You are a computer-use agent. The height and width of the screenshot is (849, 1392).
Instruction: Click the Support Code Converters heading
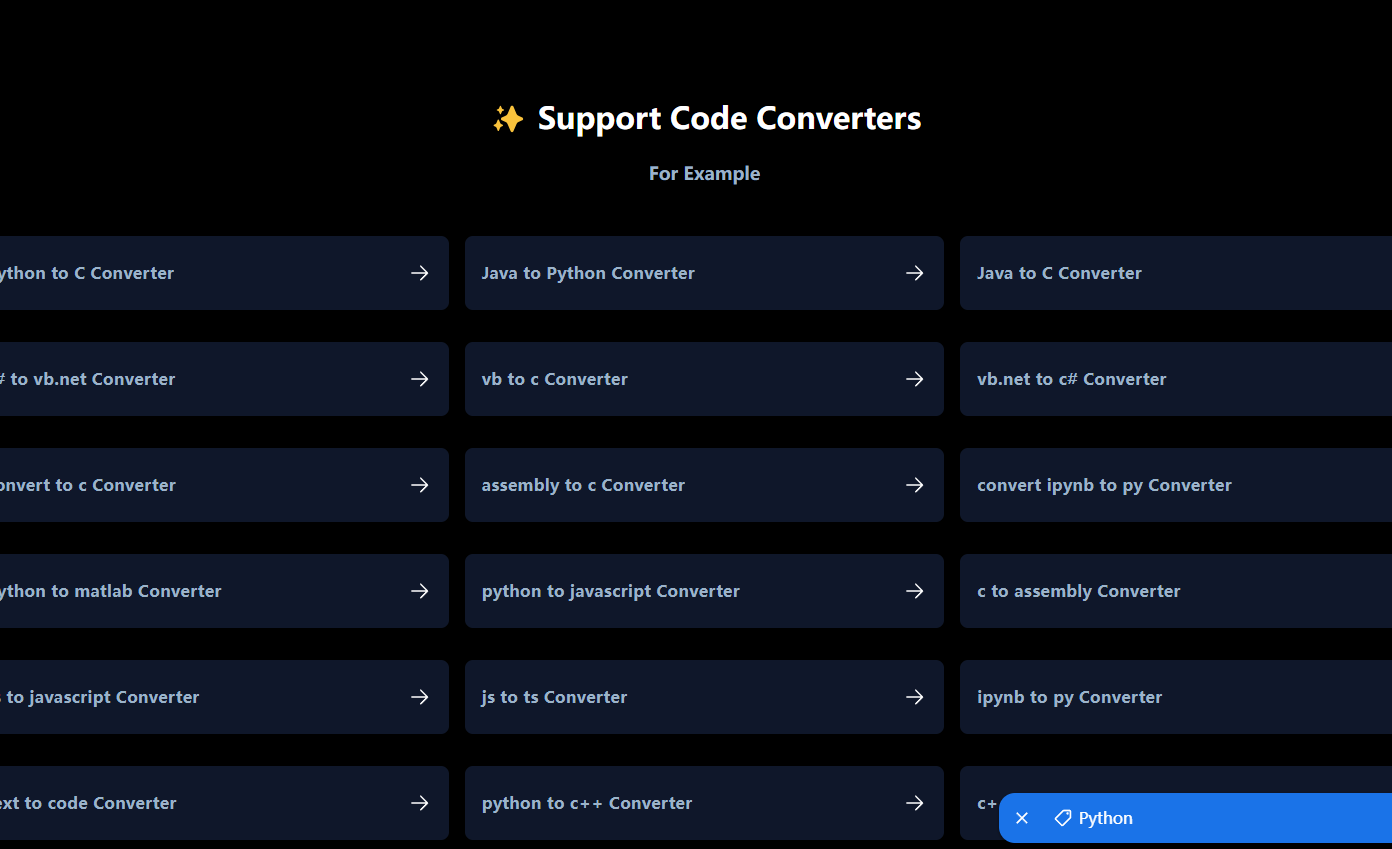pyautogui.click(x=729, y=117)
